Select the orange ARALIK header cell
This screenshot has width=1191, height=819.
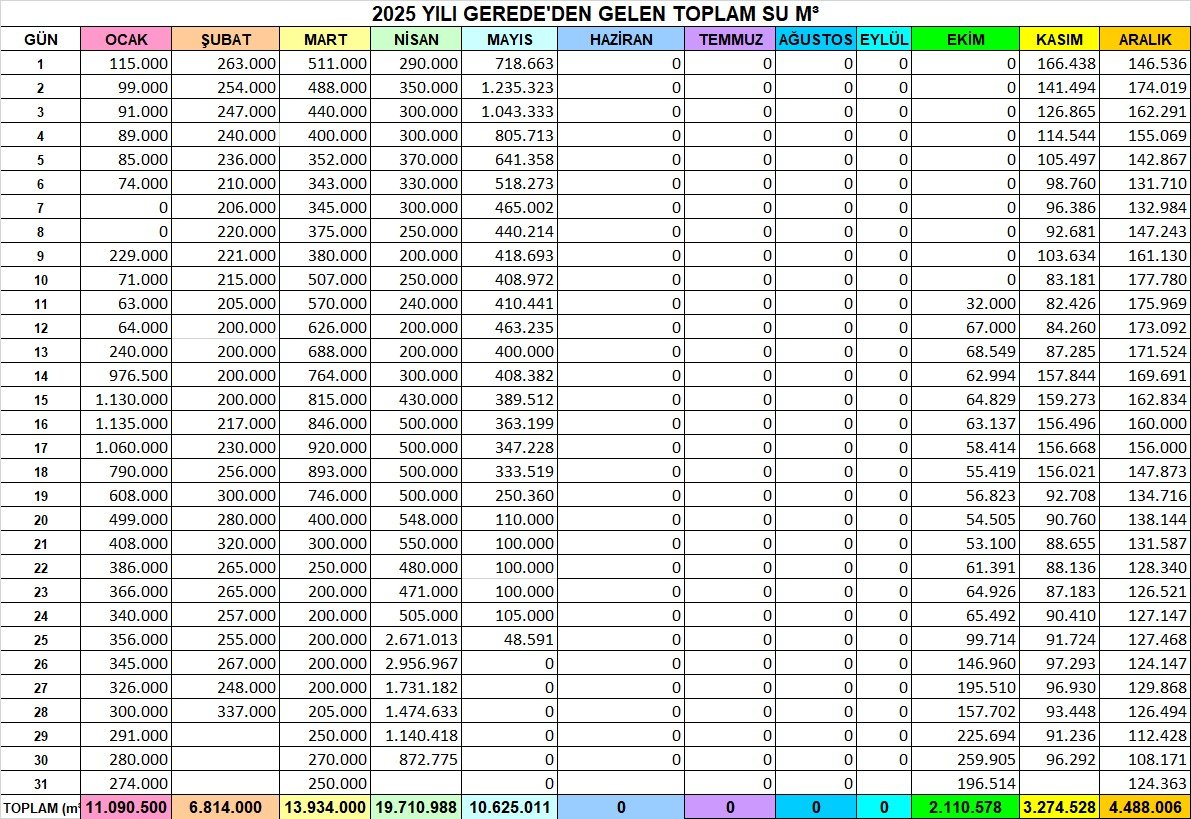[x=1145, y=40]
